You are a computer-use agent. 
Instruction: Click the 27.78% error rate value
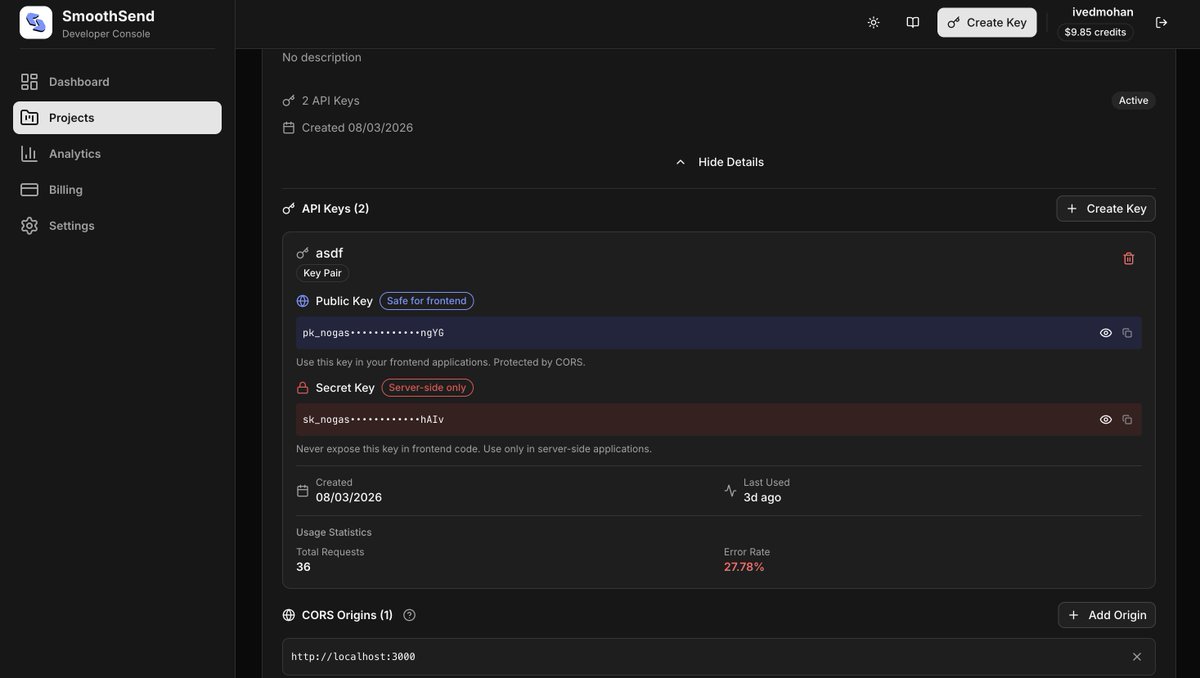(x=744, y=567)
